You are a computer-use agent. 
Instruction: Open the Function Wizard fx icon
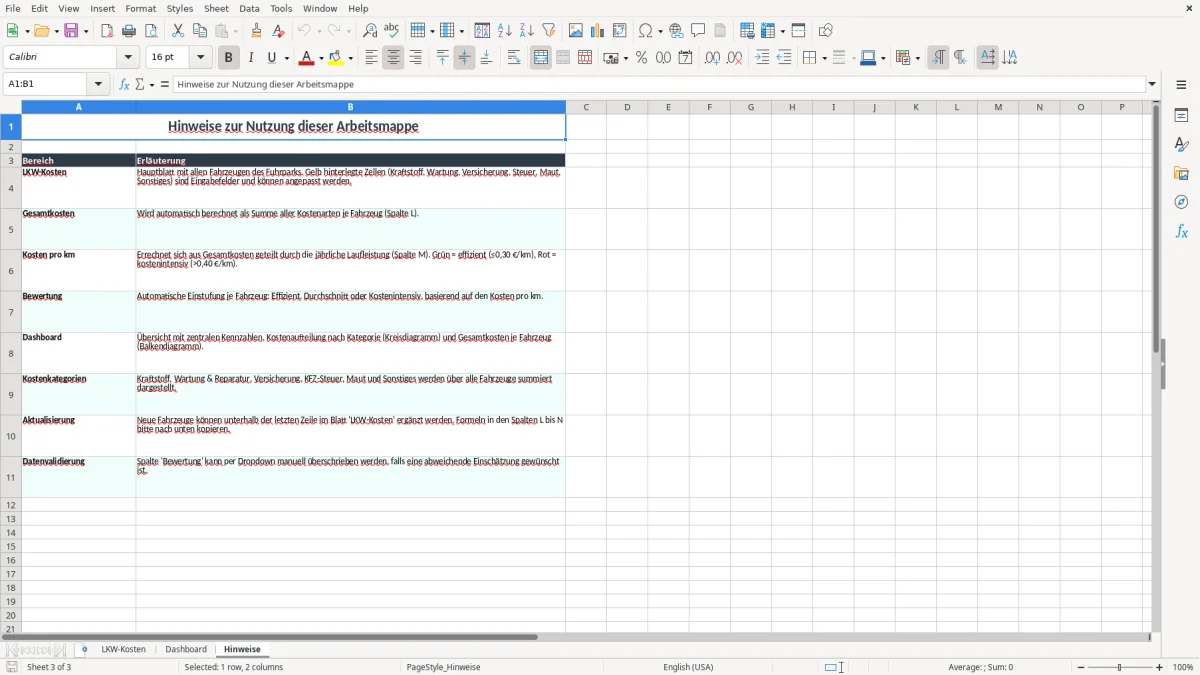pos(124,85)
